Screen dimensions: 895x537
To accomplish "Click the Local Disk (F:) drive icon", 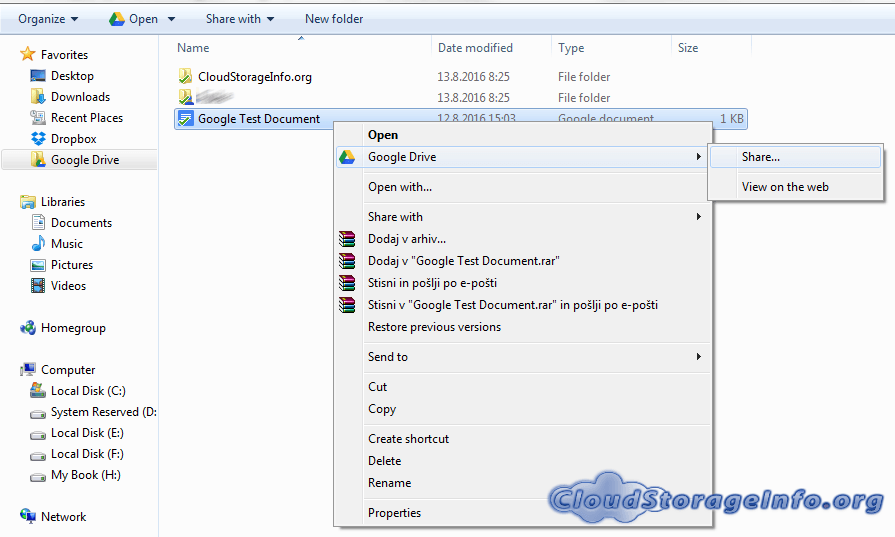I will click(38, 455).
